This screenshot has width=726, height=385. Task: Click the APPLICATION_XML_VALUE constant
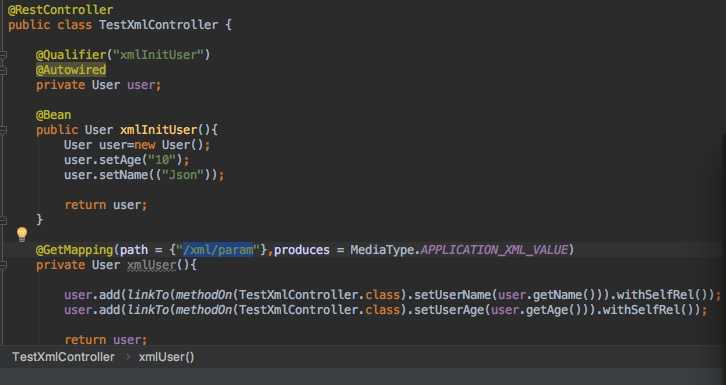pyautogui.click(x=494, y=250)
